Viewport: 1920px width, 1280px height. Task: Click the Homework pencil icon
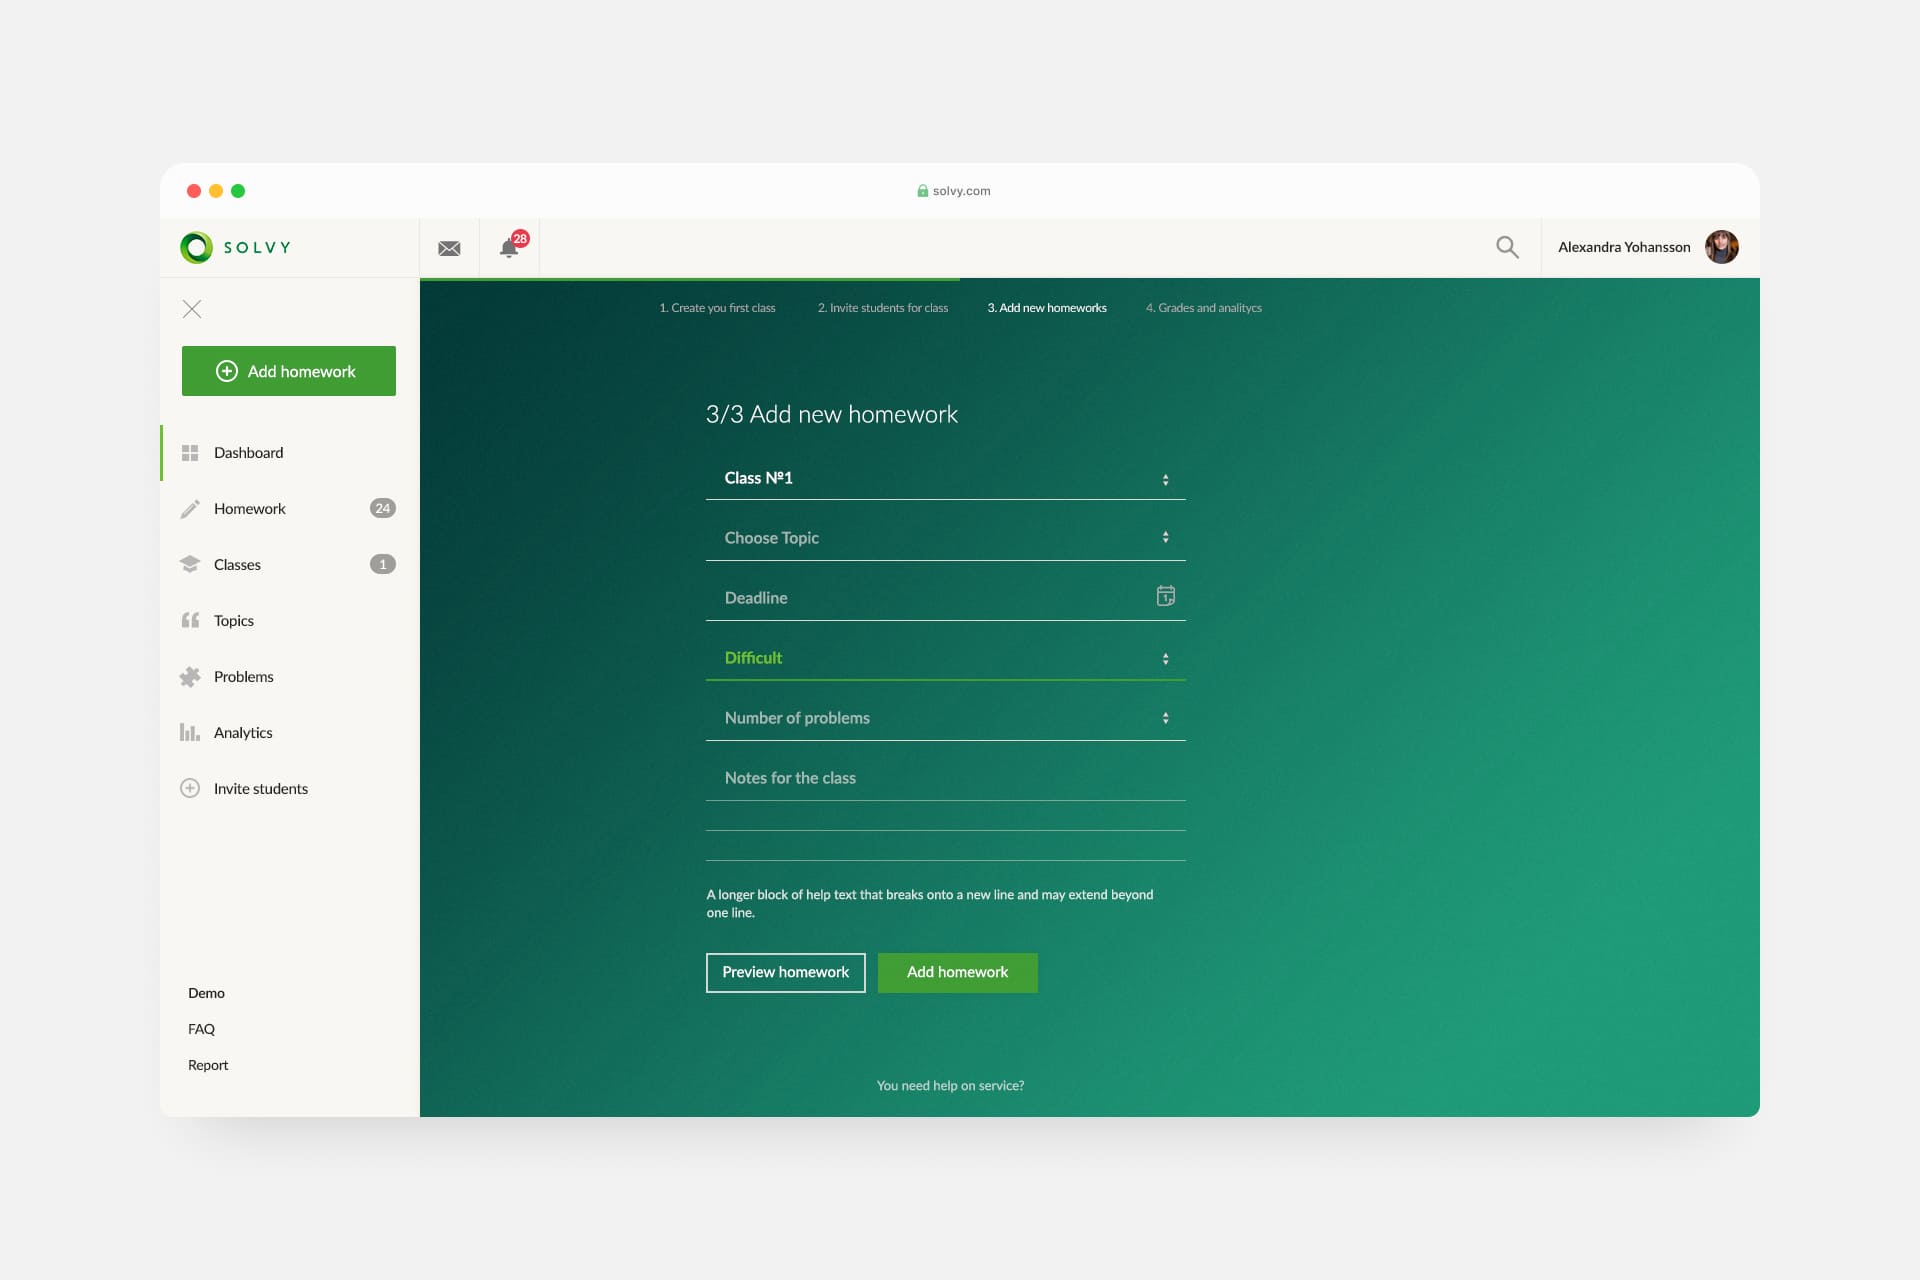tap(190, 508)
